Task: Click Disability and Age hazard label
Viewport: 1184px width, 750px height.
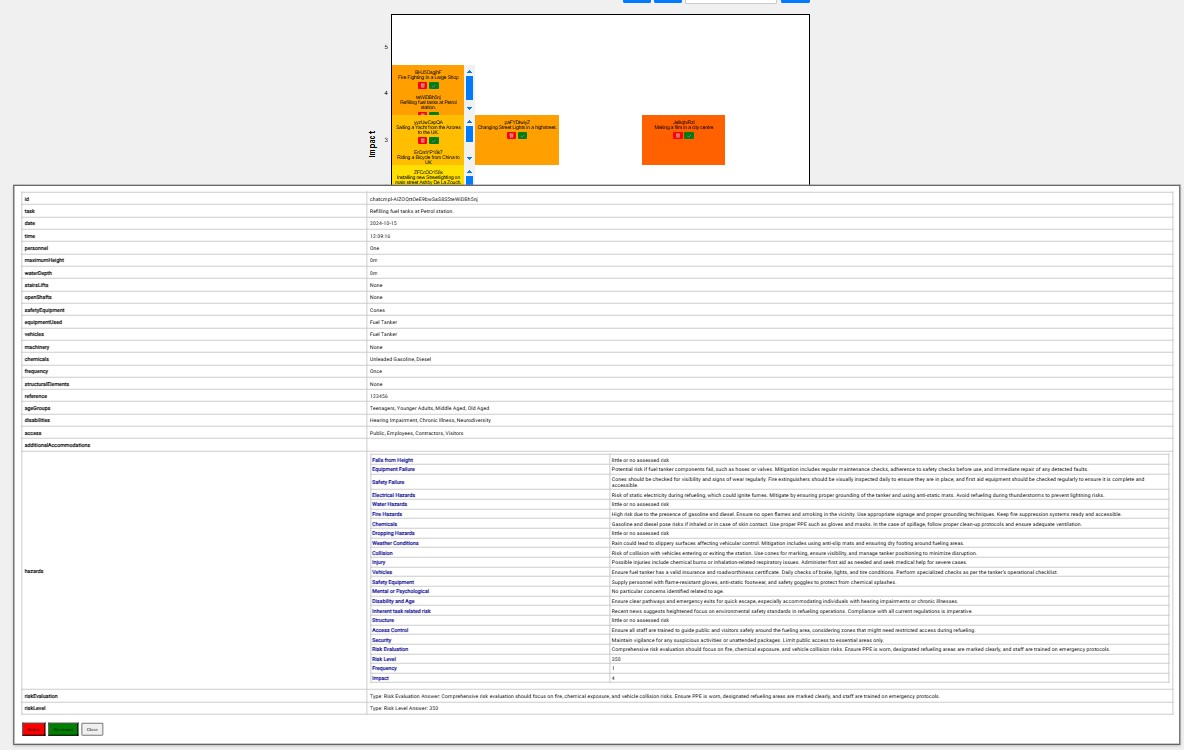Action: [393, 601]
